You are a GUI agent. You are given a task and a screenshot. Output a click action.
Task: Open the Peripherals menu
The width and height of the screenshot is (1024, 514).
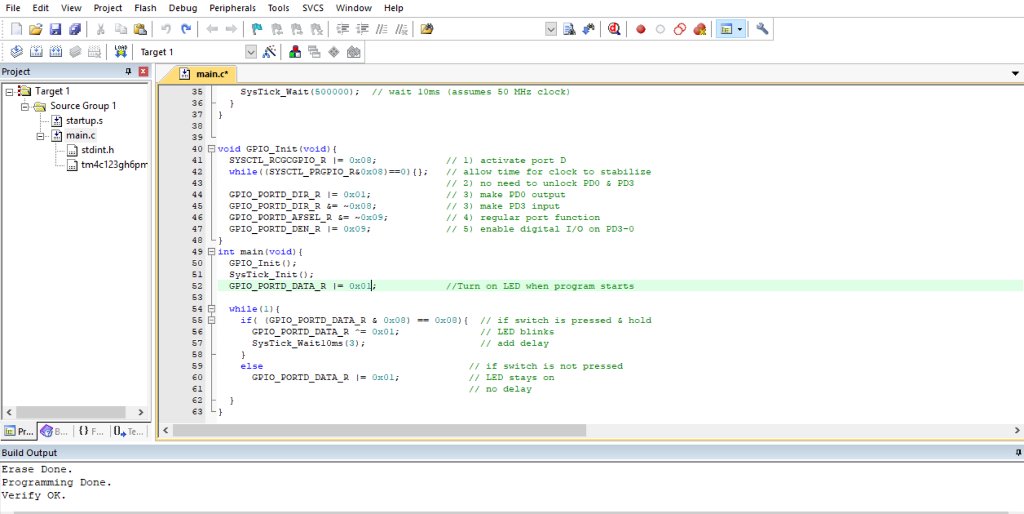point(232,8)
